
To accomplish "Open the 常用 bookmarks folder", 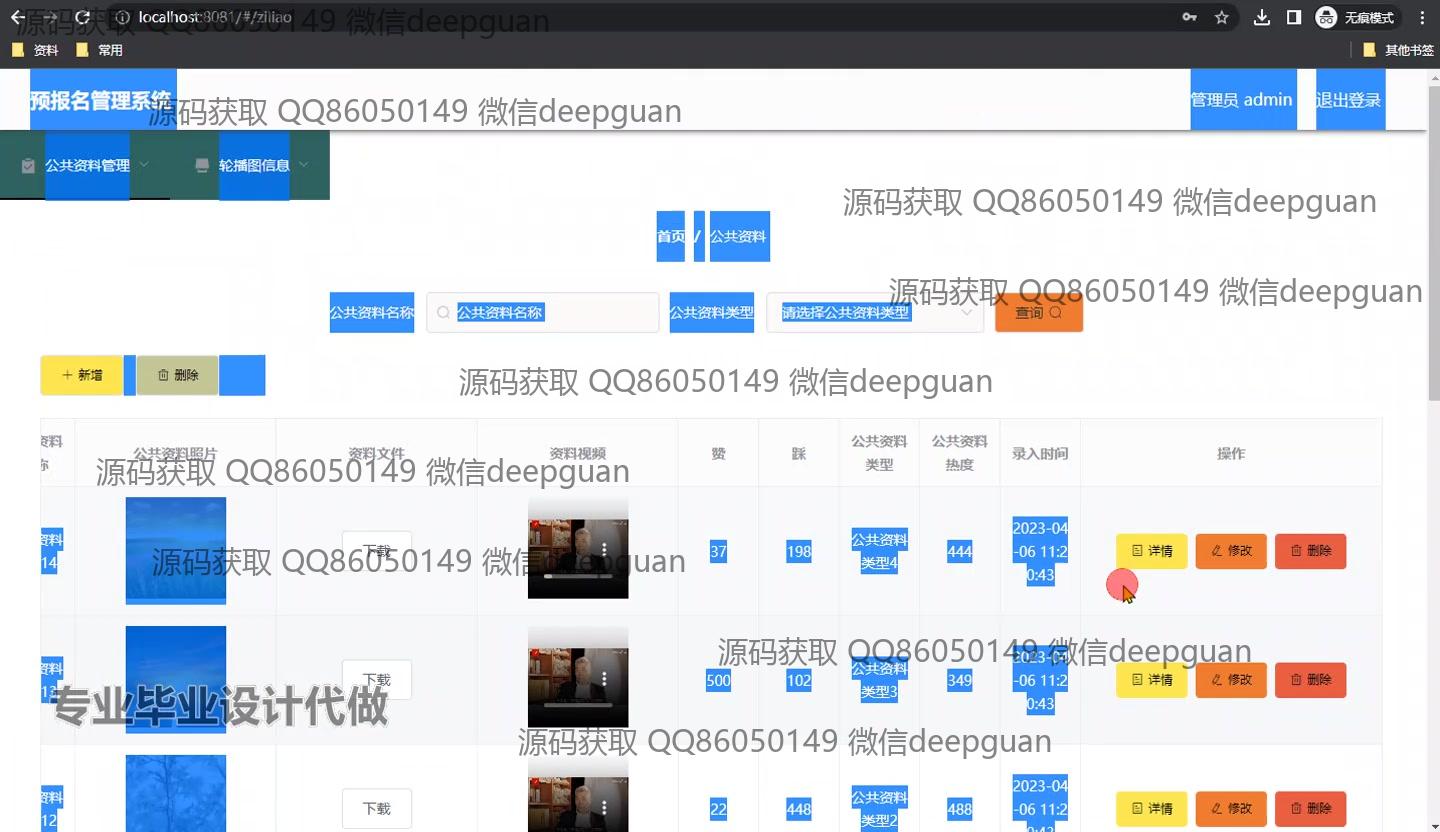I will [x=99, y=50].
